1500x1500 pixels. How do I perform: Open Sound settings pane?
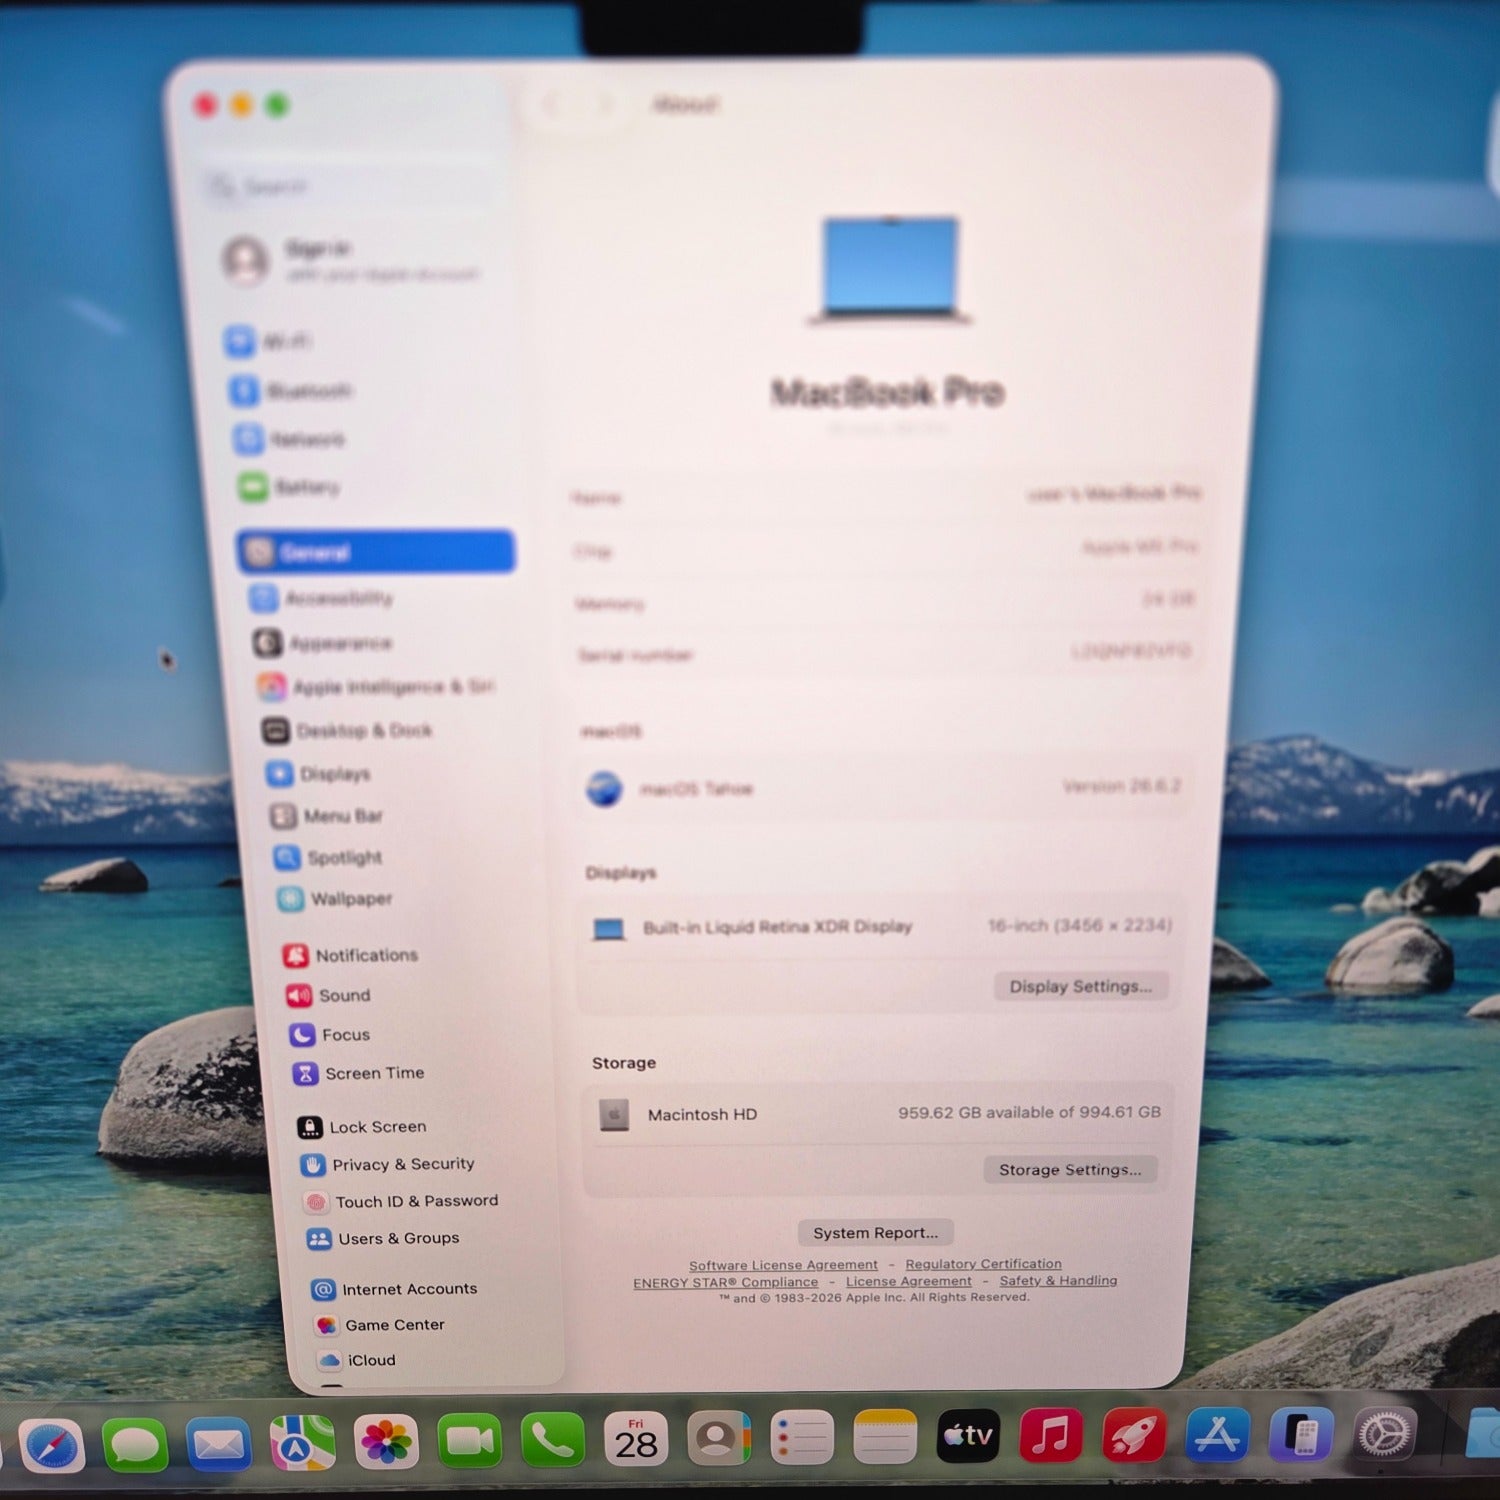pyautogui.click(x=329, y=995)
